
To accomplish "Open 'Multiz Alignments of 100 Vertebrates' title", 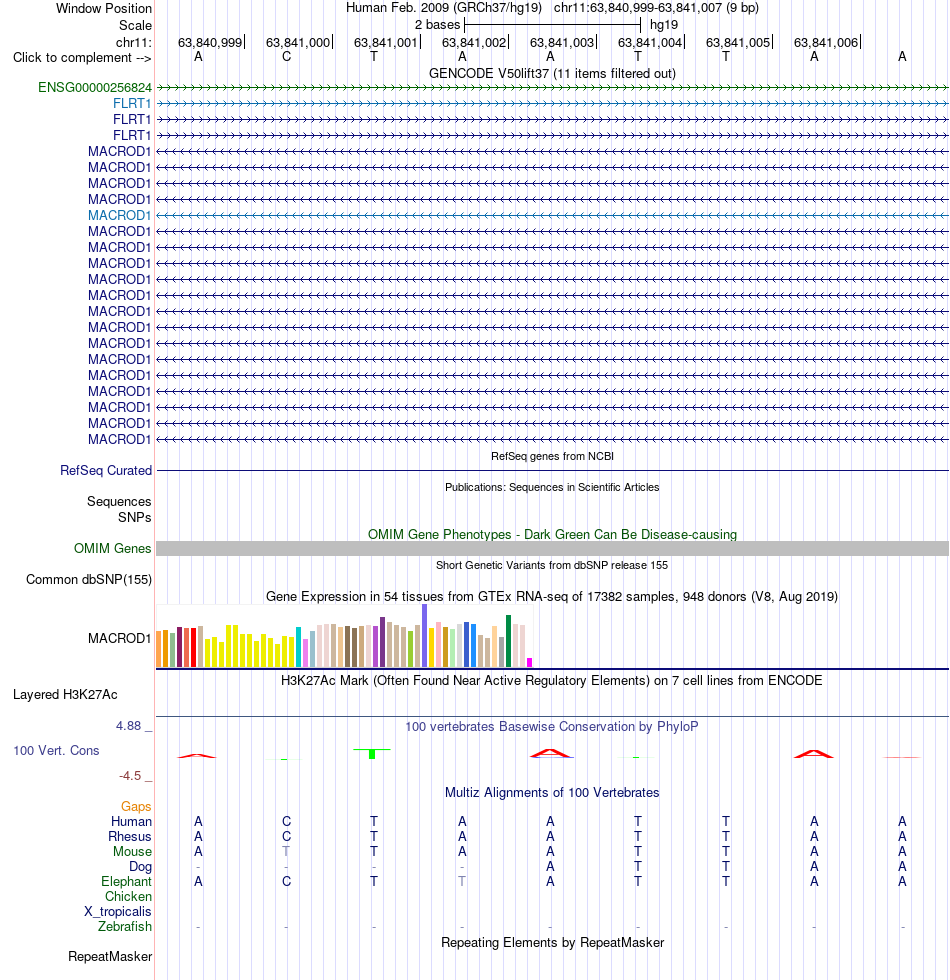I will click(x=552, y=792).
